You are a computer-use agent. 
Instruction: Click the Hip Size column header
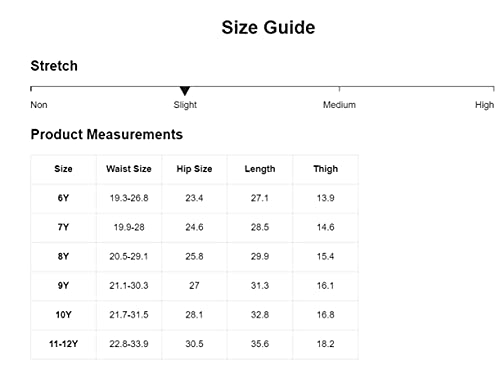194,169
